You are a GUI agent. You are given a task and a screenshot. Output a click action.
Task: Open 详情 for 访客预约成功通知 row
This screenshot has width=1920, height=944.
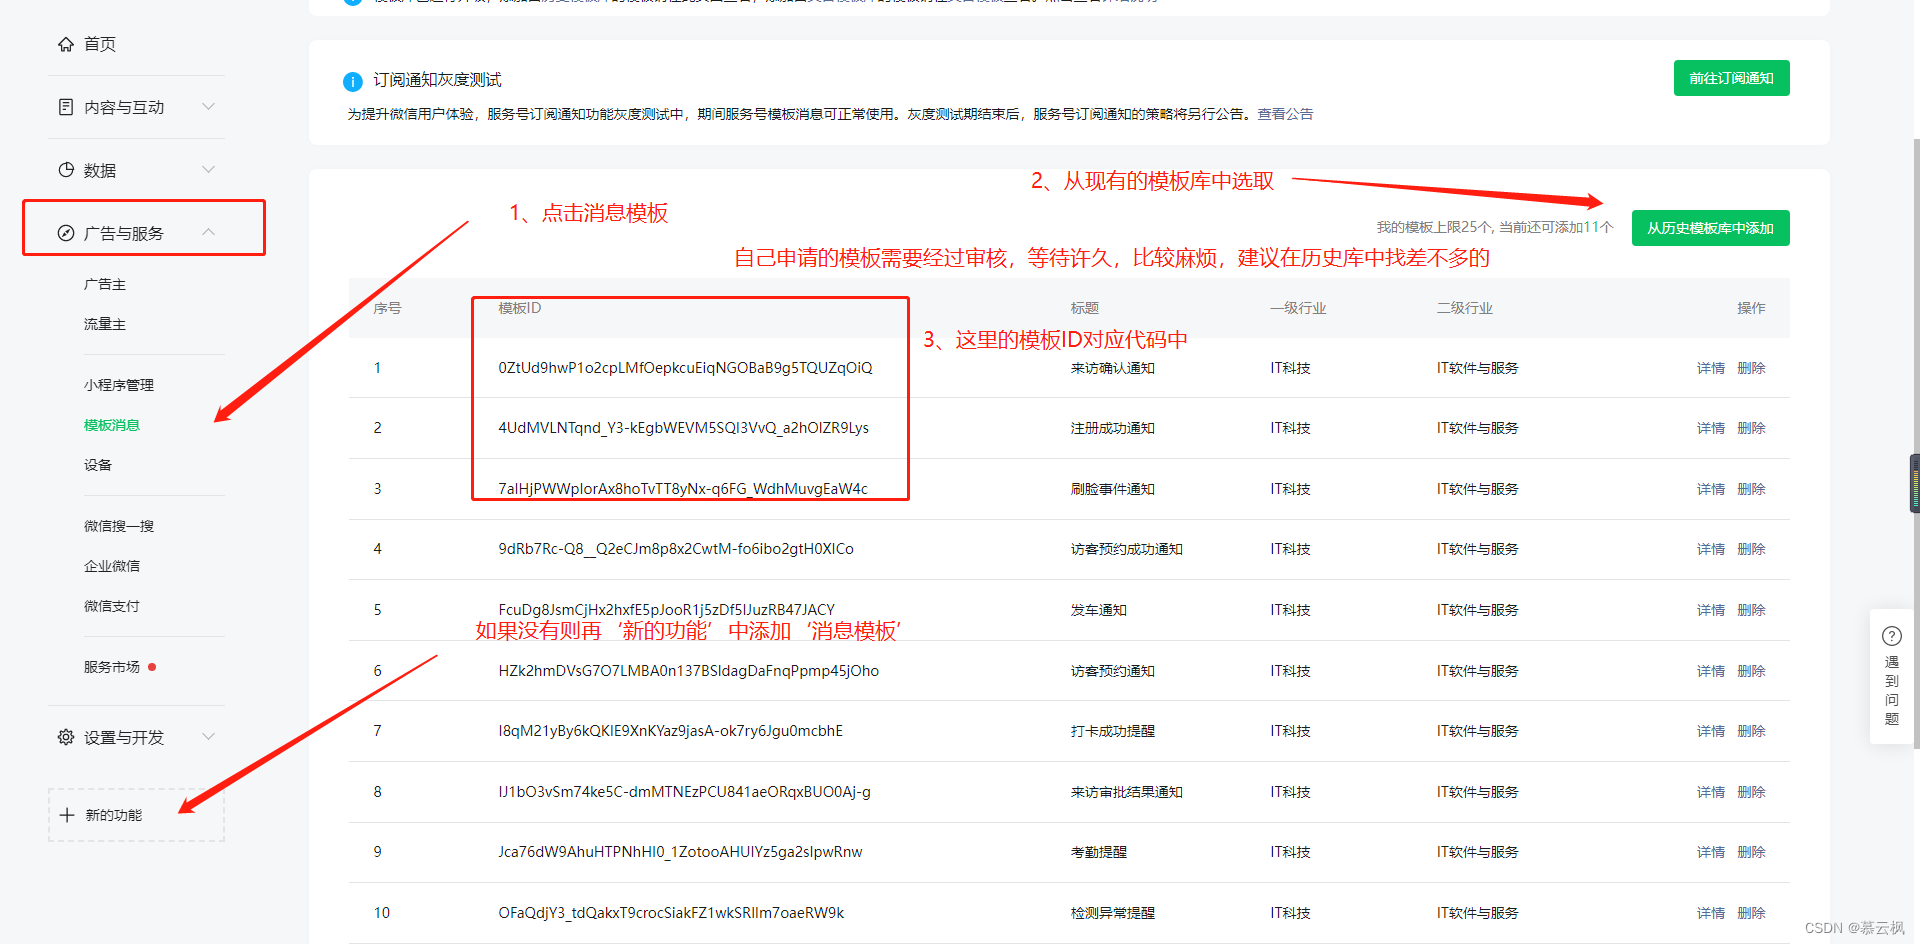click(1710, 549)
